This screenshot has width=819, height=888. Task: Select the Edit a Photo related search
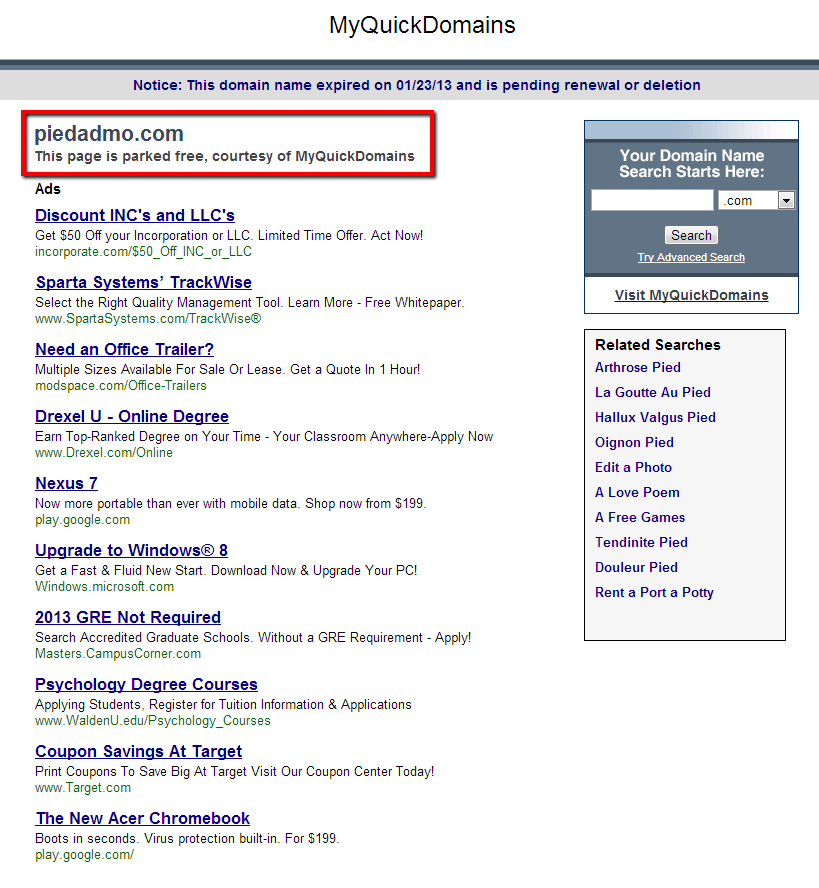[x=633, y=467]
